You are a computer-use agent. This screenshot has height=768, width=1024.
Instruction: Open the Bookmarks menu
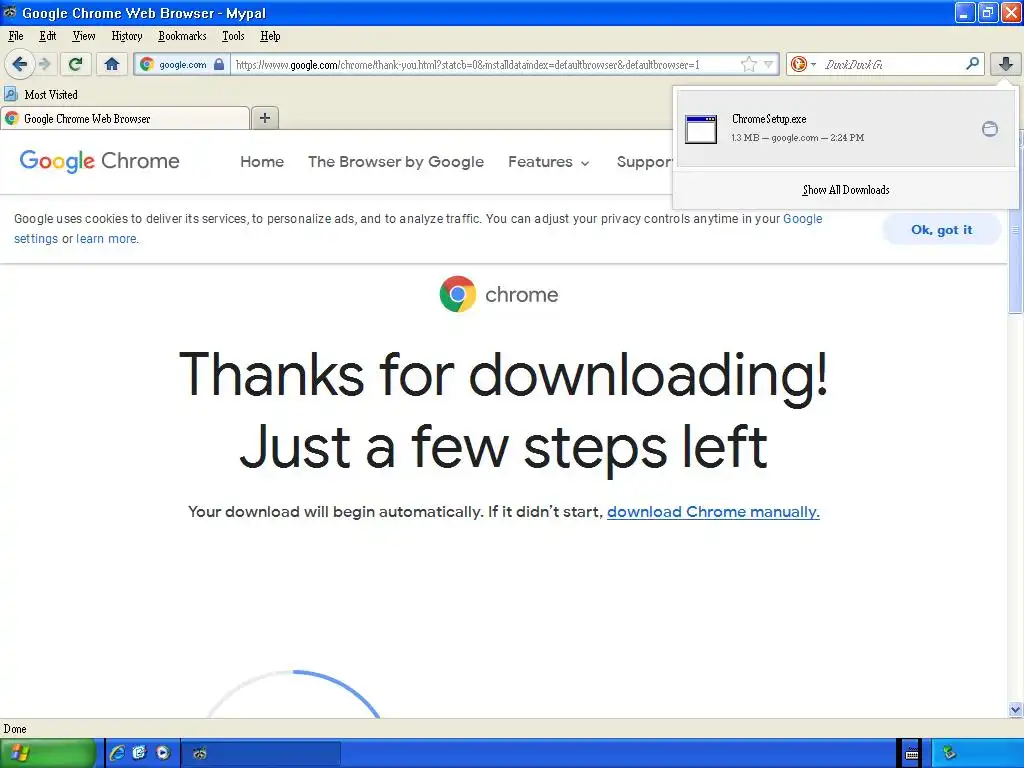pyautogui.click(x=182, y=36)
